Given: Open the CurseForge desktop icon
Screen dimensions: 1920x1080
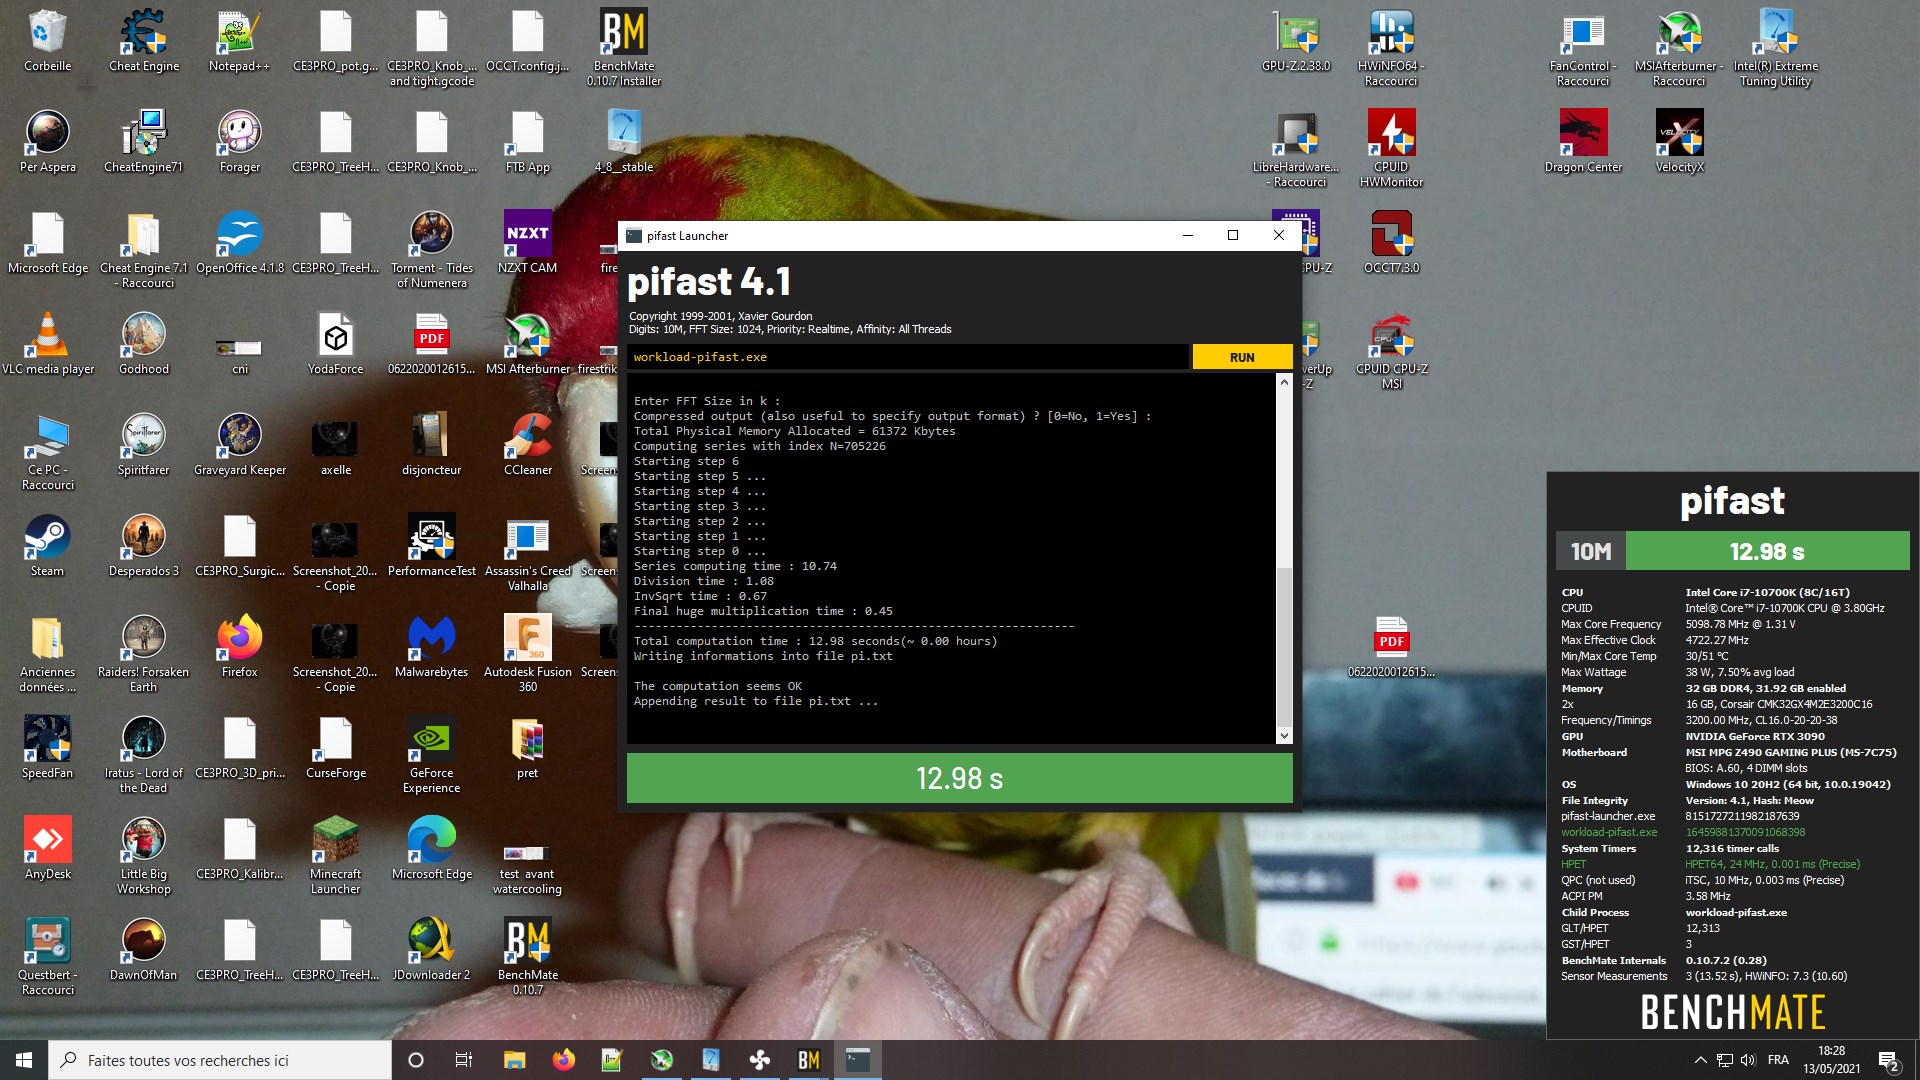Looking at the screenshot, I should [335, 748].
